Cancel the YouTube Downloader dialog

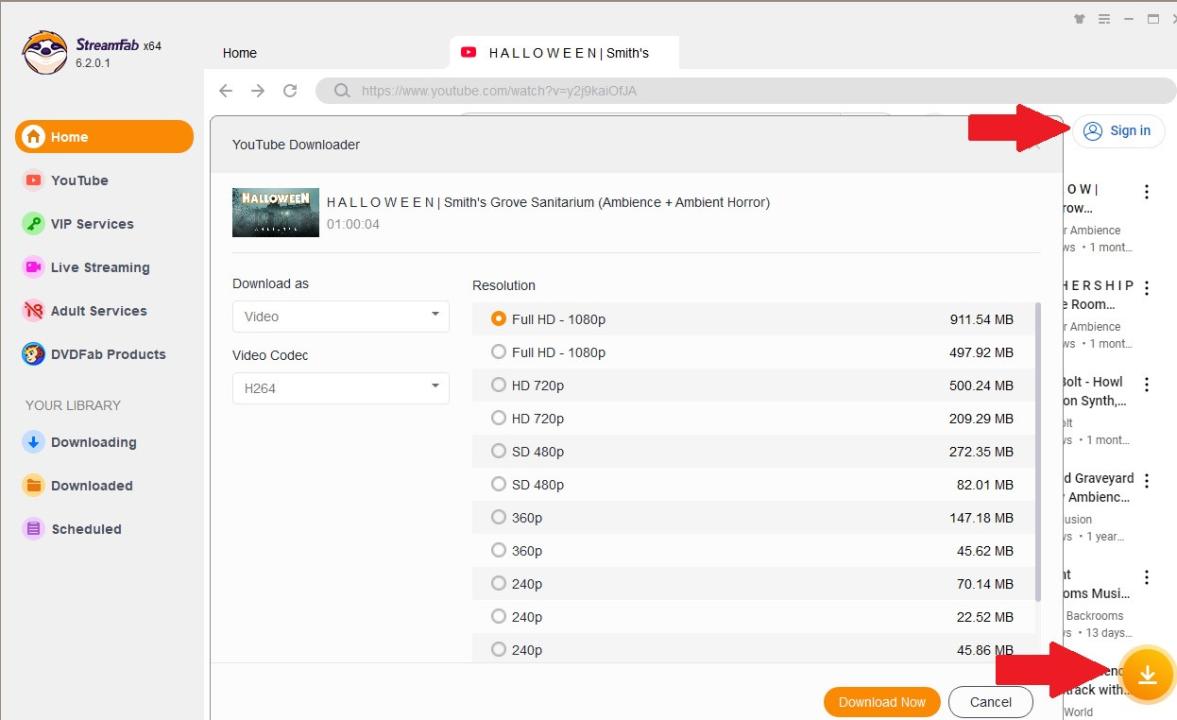pyautogui.click(x=990, y=702)
